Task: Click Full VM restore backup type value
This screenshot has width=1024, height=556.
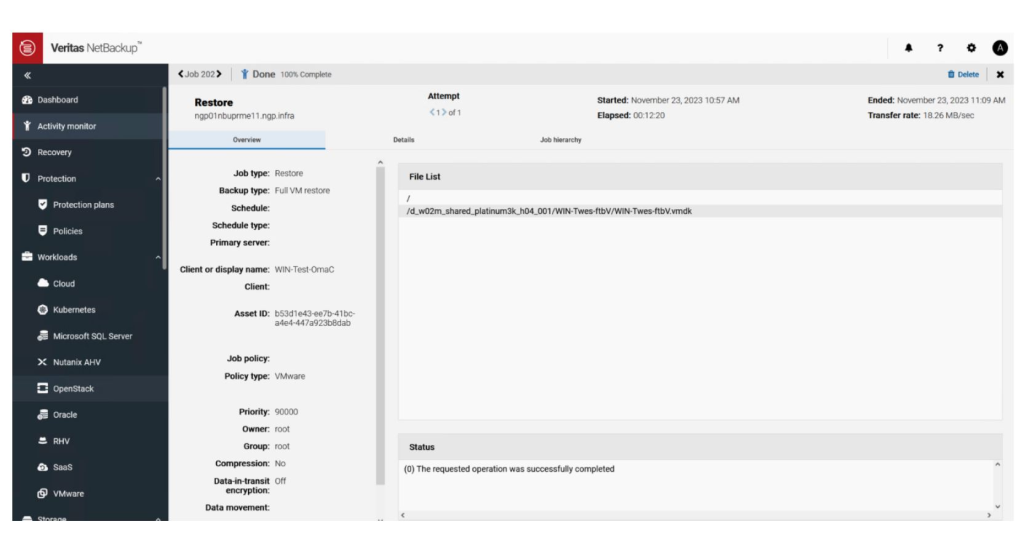Action: [x=302, y=191]
